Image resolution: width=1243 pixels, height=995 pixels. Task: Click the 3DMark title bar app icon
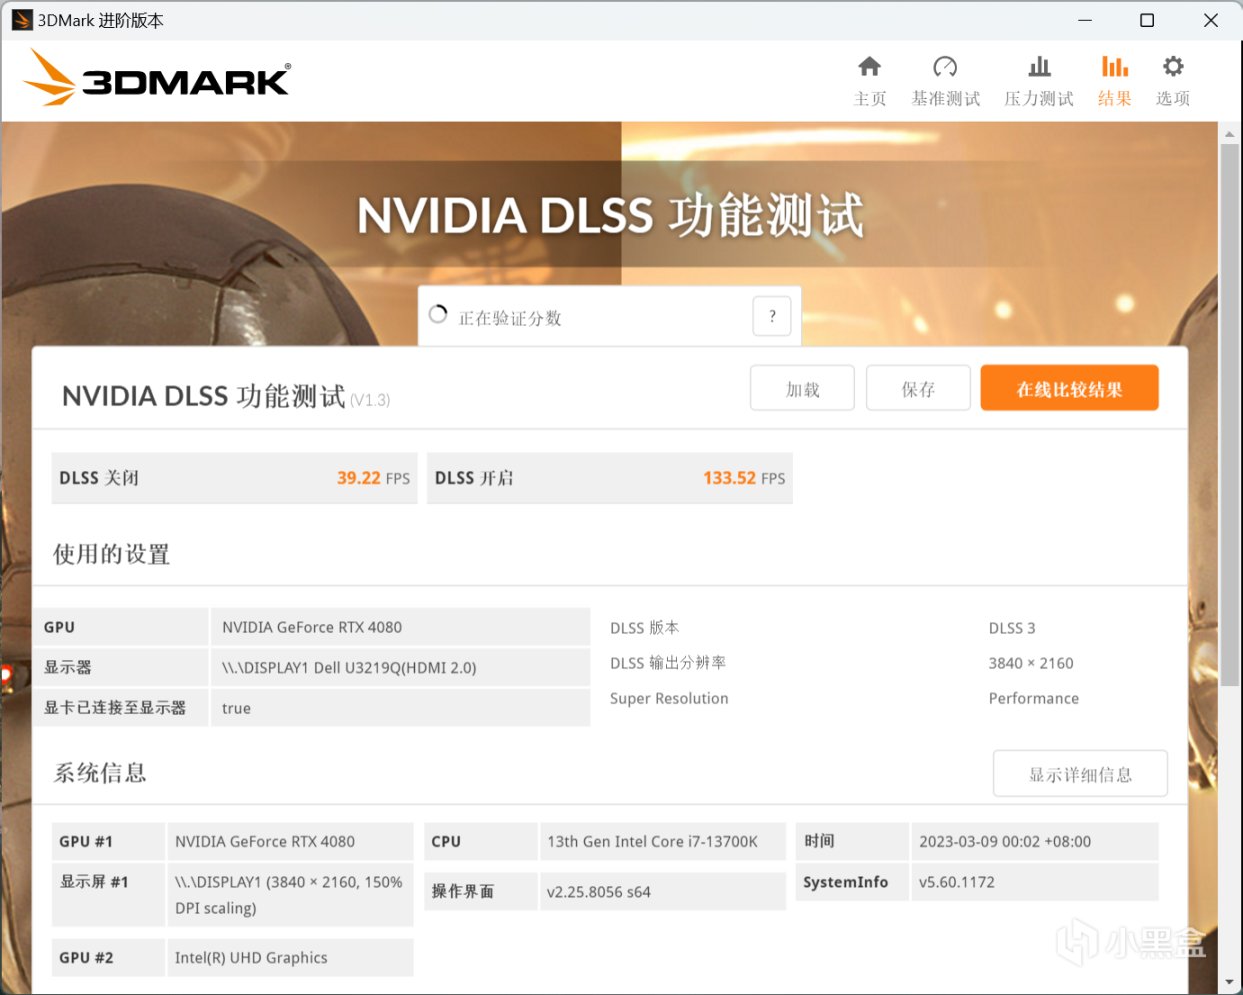coord(21,20)
